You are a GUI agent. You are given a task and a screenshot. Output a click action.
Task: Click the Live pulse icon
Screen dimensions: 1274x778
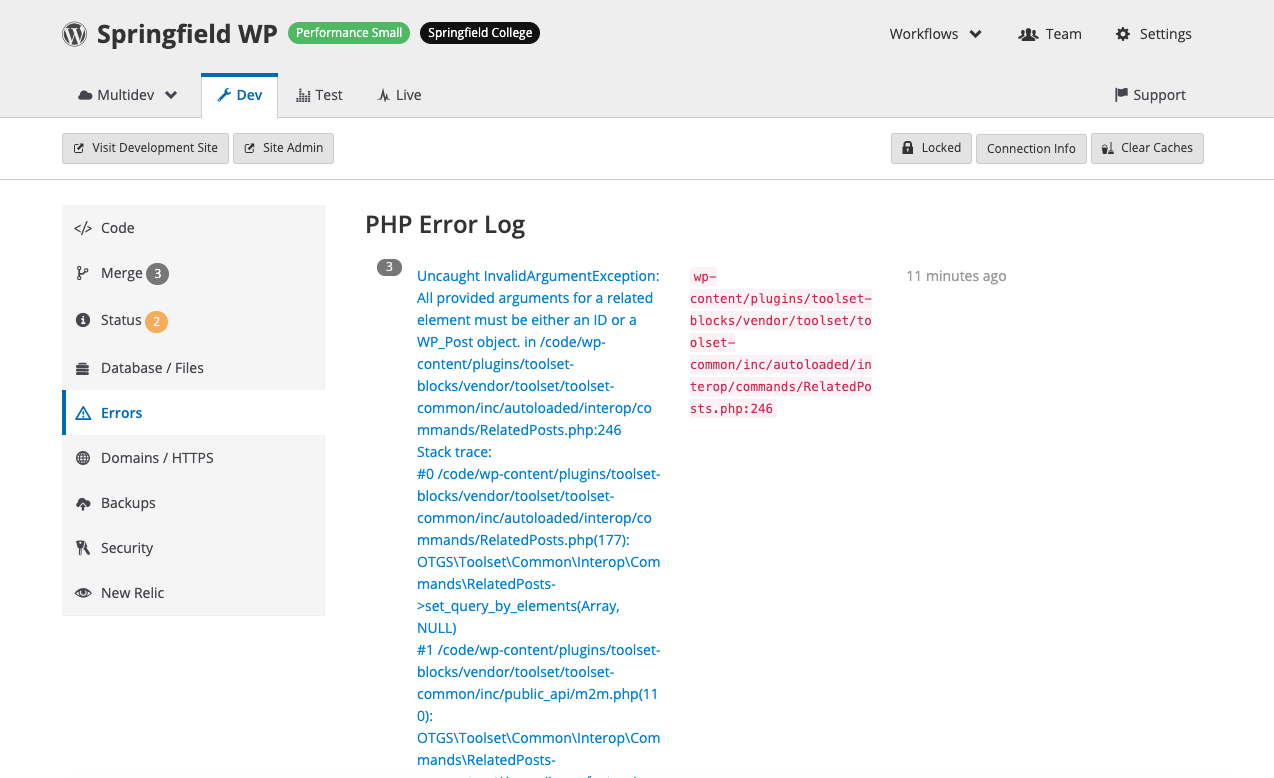[x=383, y=95]
